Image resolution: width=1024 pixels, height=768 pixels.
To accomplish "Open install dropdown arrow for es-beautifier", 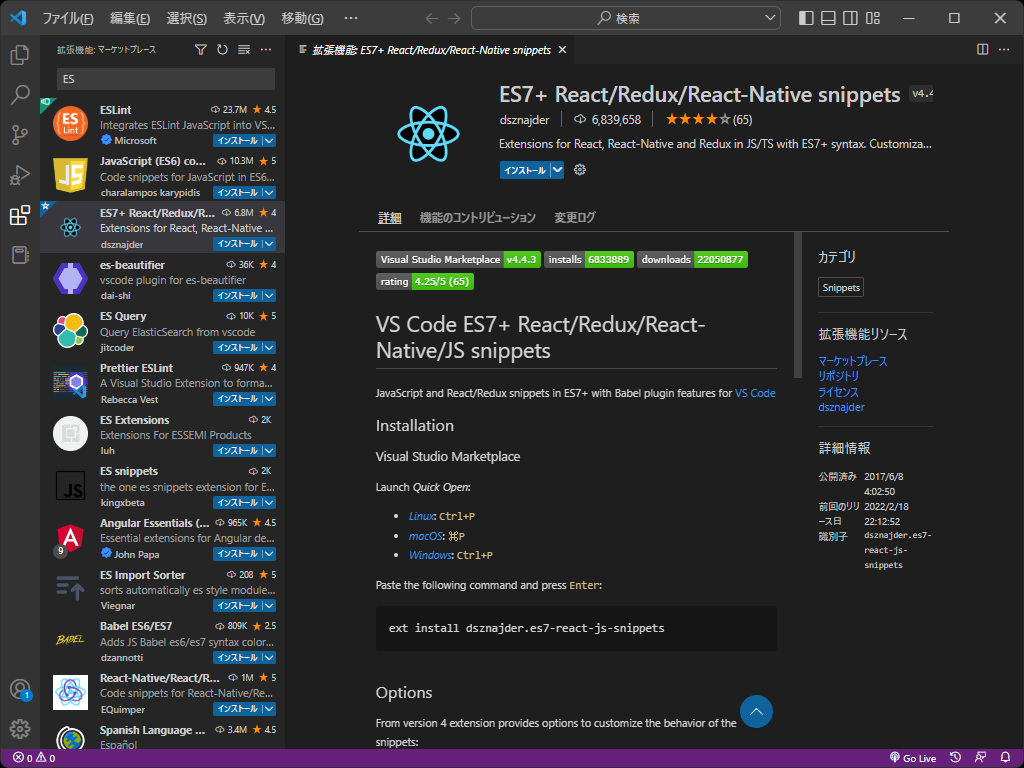I will [269, 296].
